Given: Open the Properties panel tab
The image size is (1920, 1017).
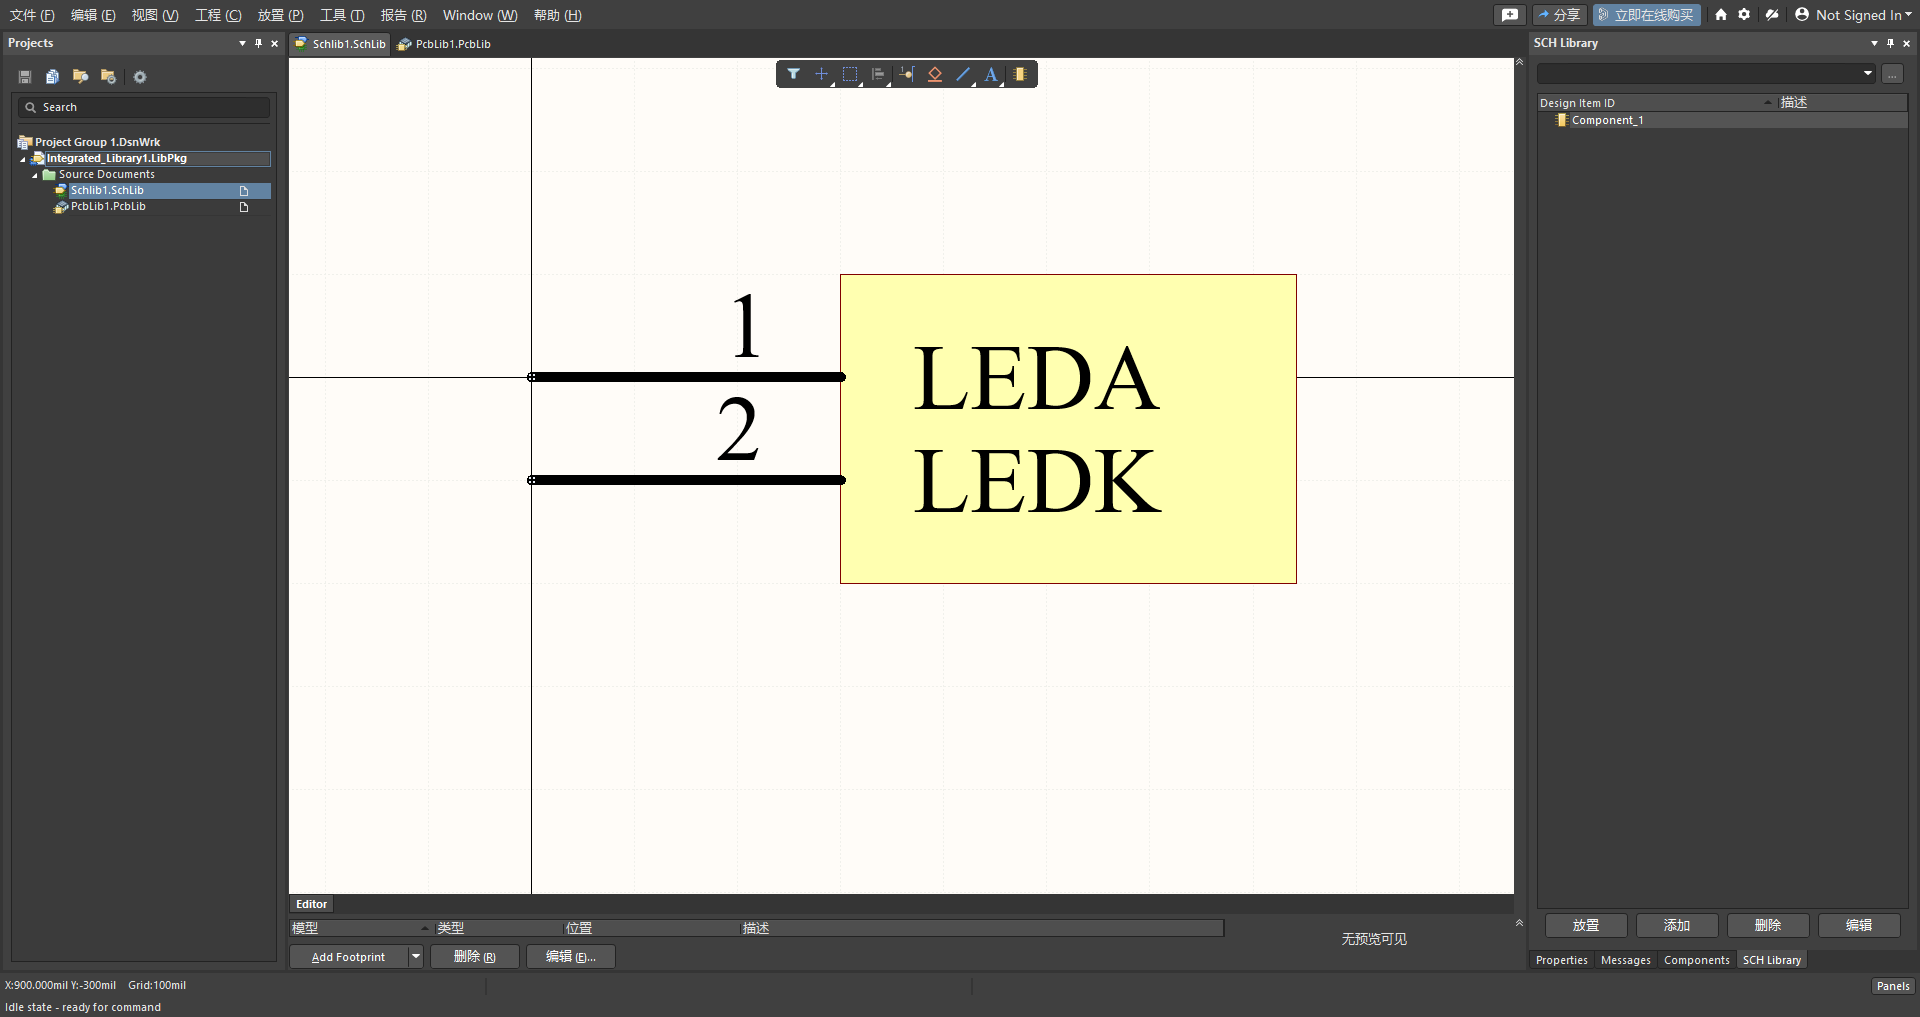Looking at the screenshot, I should click(x=1562, y=960).
